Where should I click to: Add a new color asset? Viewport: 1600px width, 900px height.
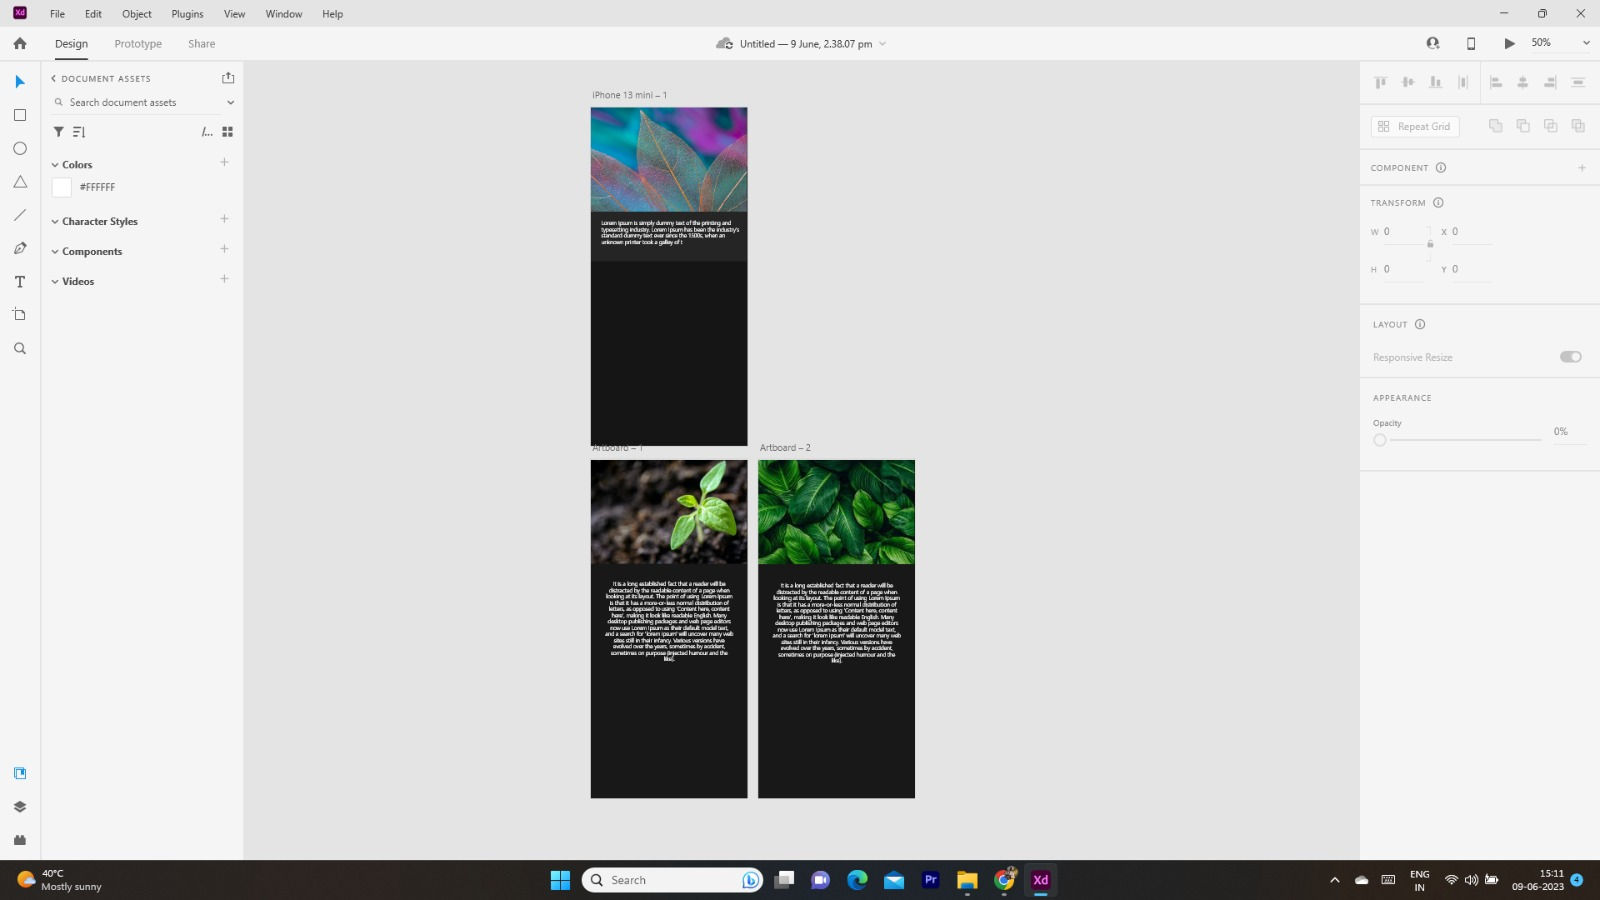224,162
